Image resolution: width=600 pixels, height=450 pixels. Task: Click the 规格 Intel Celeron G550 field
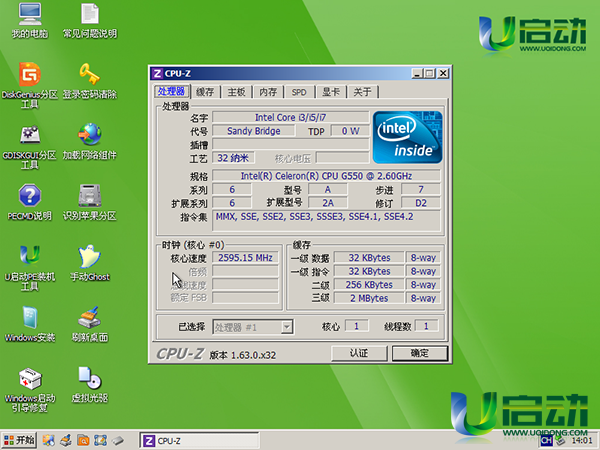click(326, 176)
